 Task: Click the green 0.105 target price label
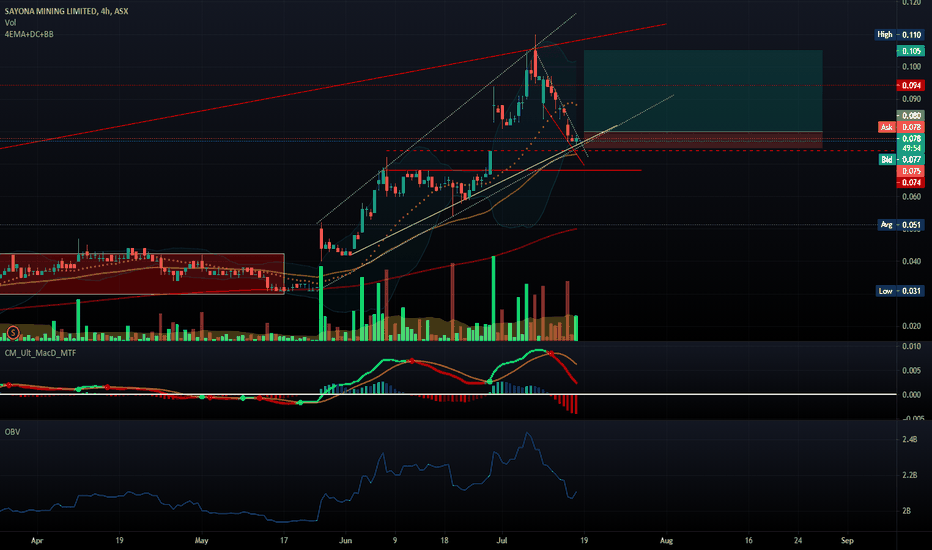point(910,51)
